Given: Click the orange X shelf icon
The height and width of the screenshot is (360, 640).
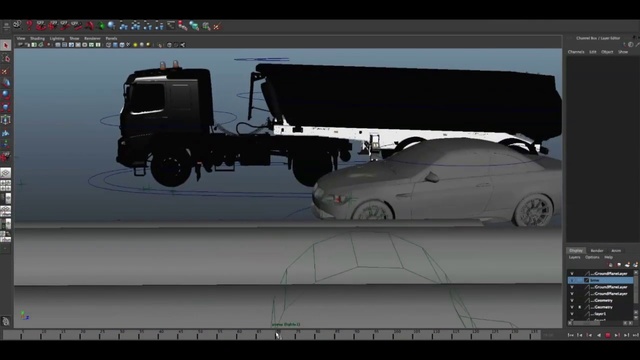Looking at the screenshot, I should 217,26.
